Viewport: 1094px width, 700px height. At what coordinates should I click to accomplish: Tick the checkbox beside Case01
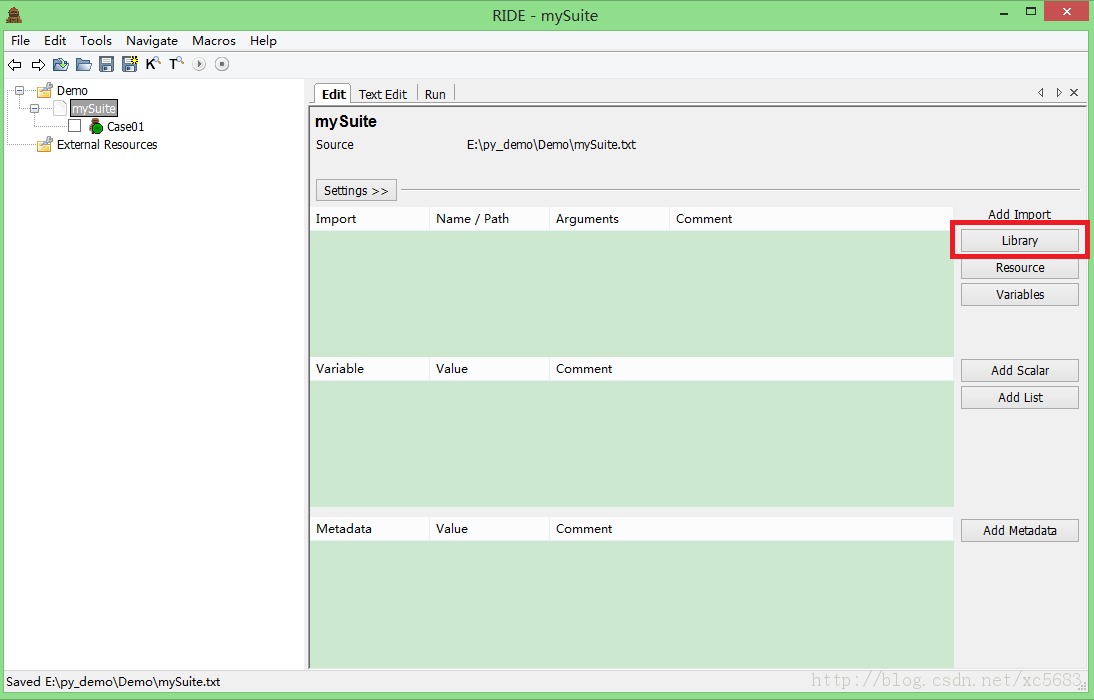click(74, 126)
